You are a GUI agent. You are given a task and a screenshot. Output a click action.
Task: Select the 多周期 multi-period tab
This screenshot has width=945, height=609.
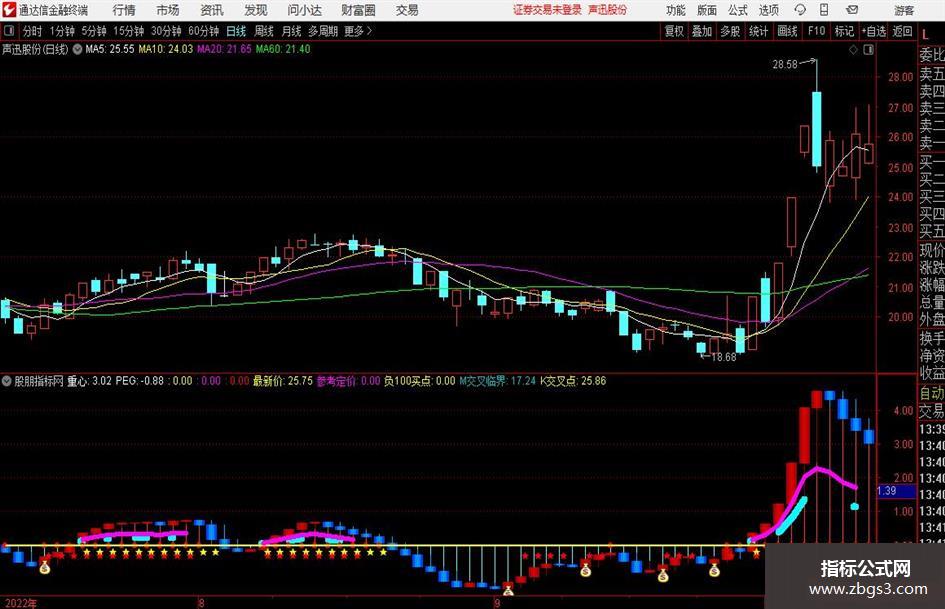[x=322, y=31]
